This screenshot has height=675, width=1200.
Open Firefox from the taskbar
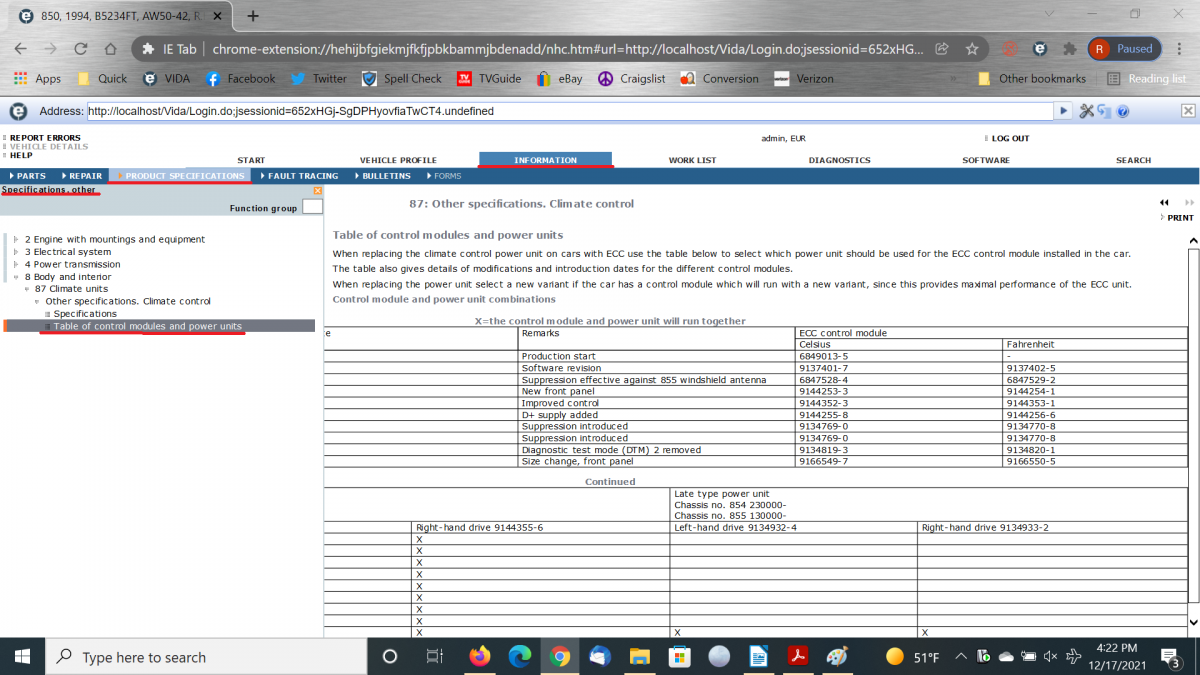[x=480, y=657]
